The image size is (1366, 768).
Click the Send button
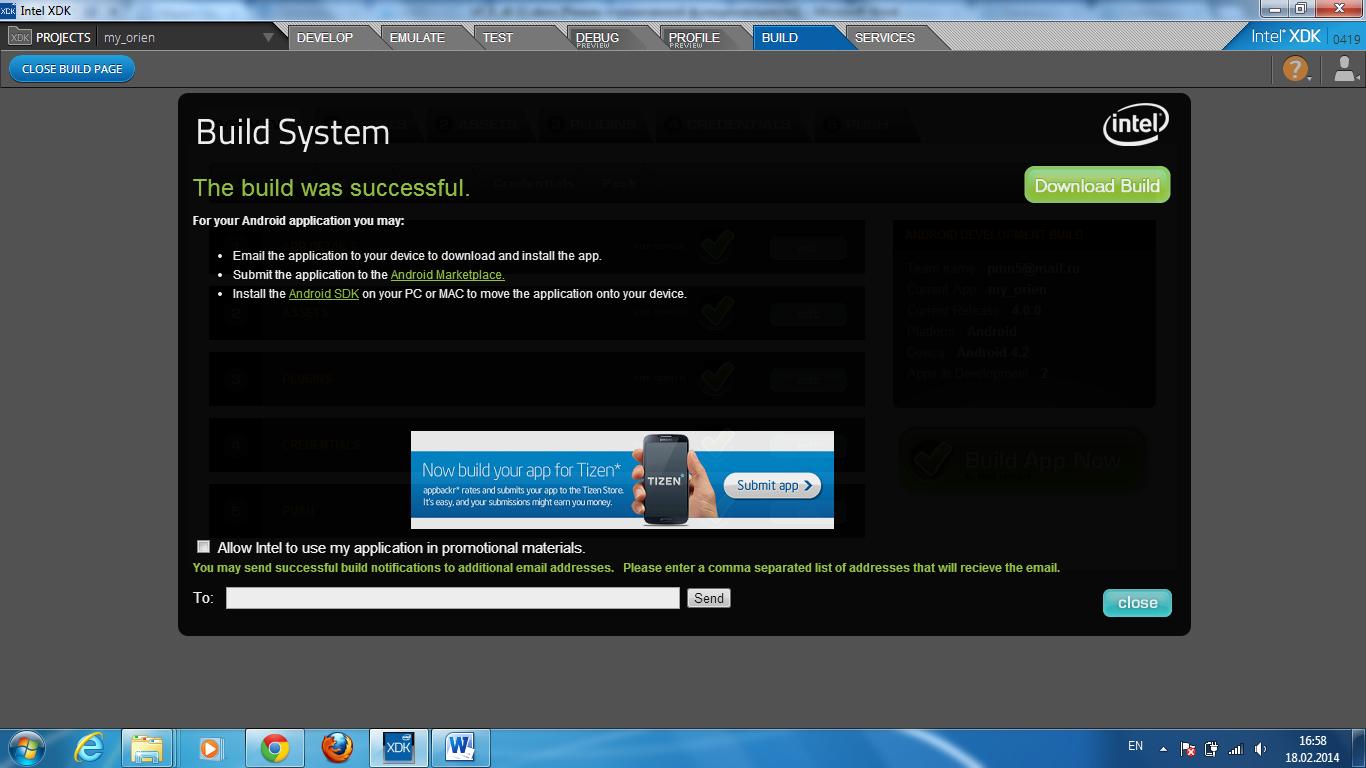pos(709,598)
